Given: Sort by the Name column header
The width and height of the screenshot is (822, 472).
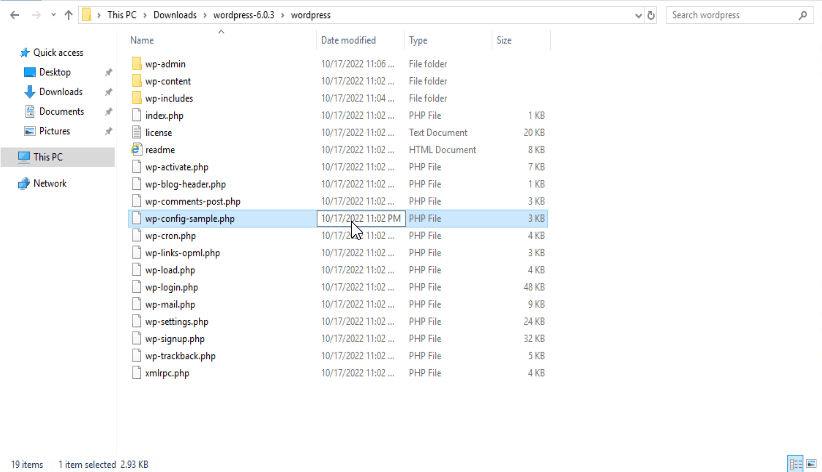Looking at the screenshot, I should click(x=142, y=40).
